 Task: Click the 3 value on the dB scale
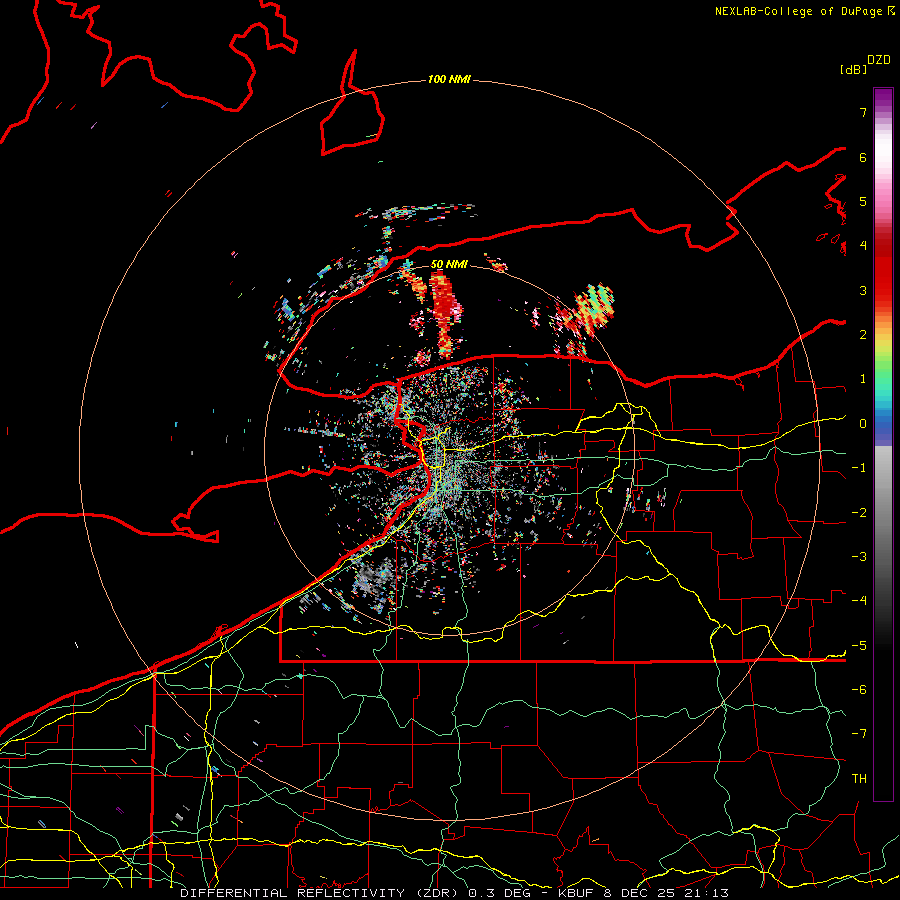[x=863, y=290]
